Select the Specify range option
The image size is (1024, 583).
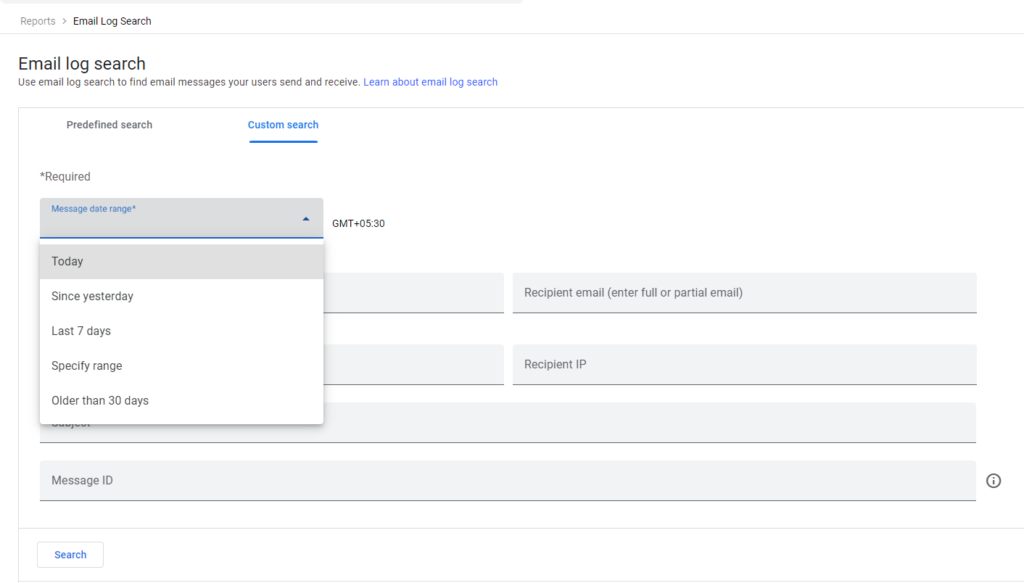tap(87, 366)
